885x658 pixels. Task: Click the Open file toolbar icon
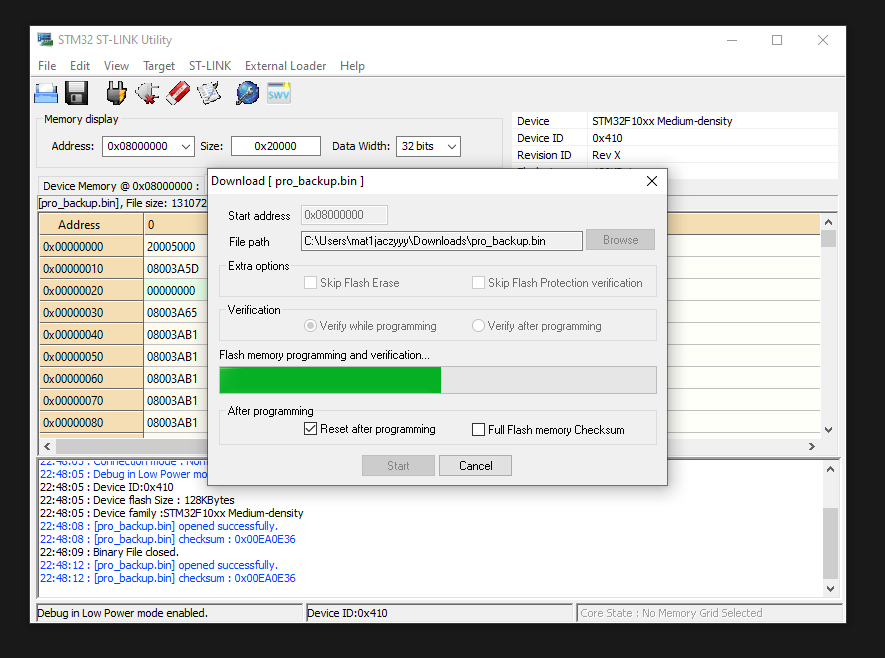46,93
